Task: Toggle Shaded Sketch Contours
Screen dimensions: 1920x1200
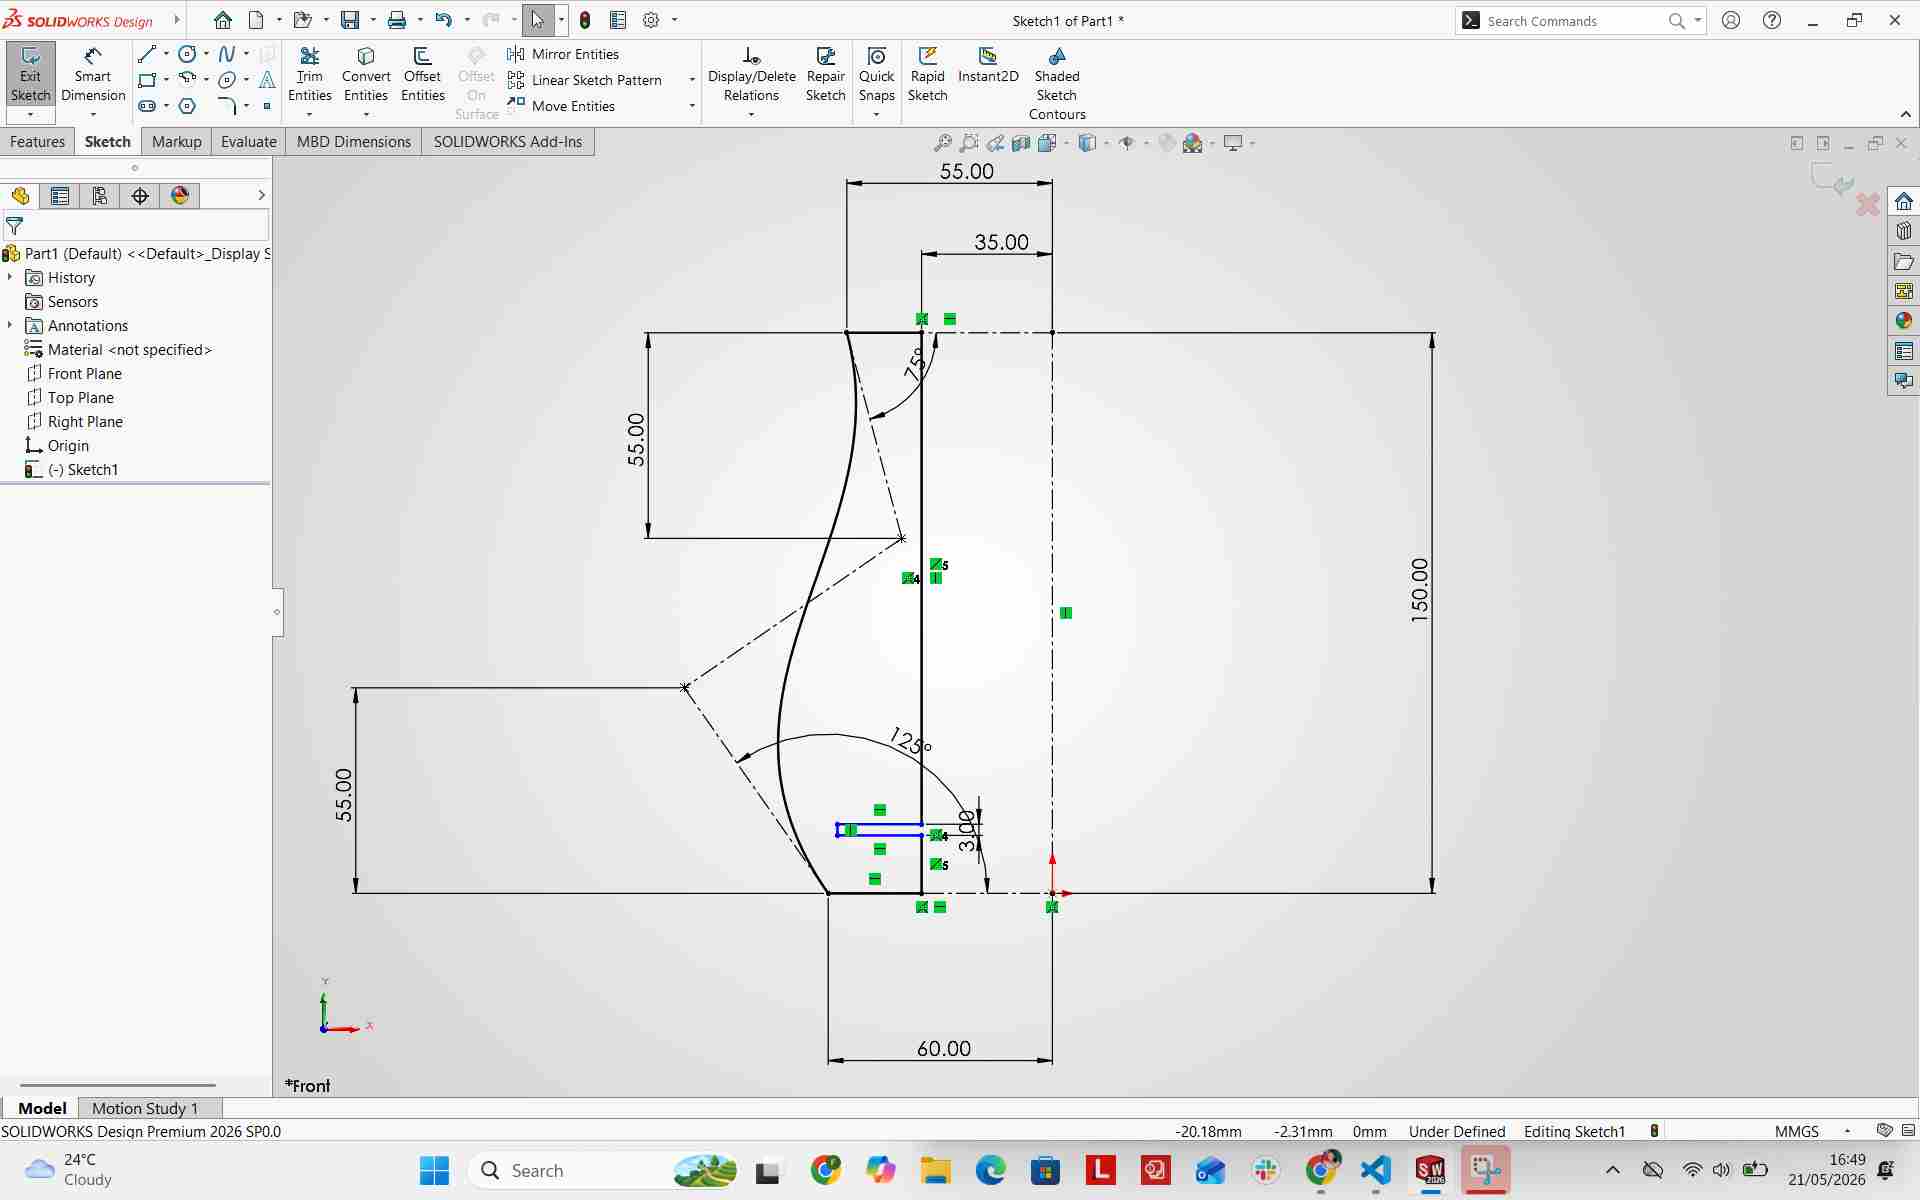Action: click(1057, 84)
